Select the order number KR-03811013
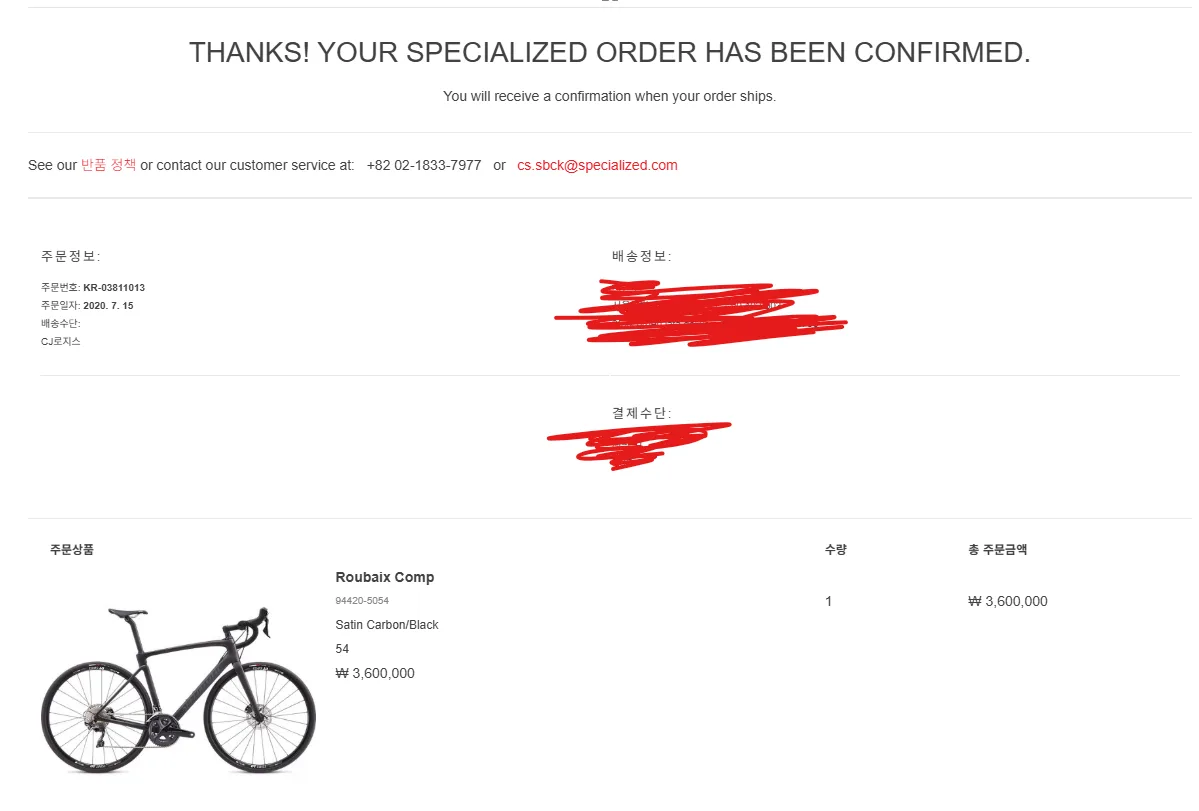Image resolution: width=1199 pixels, height=811 pixels. pyautogui.click(x=114, y=287)
